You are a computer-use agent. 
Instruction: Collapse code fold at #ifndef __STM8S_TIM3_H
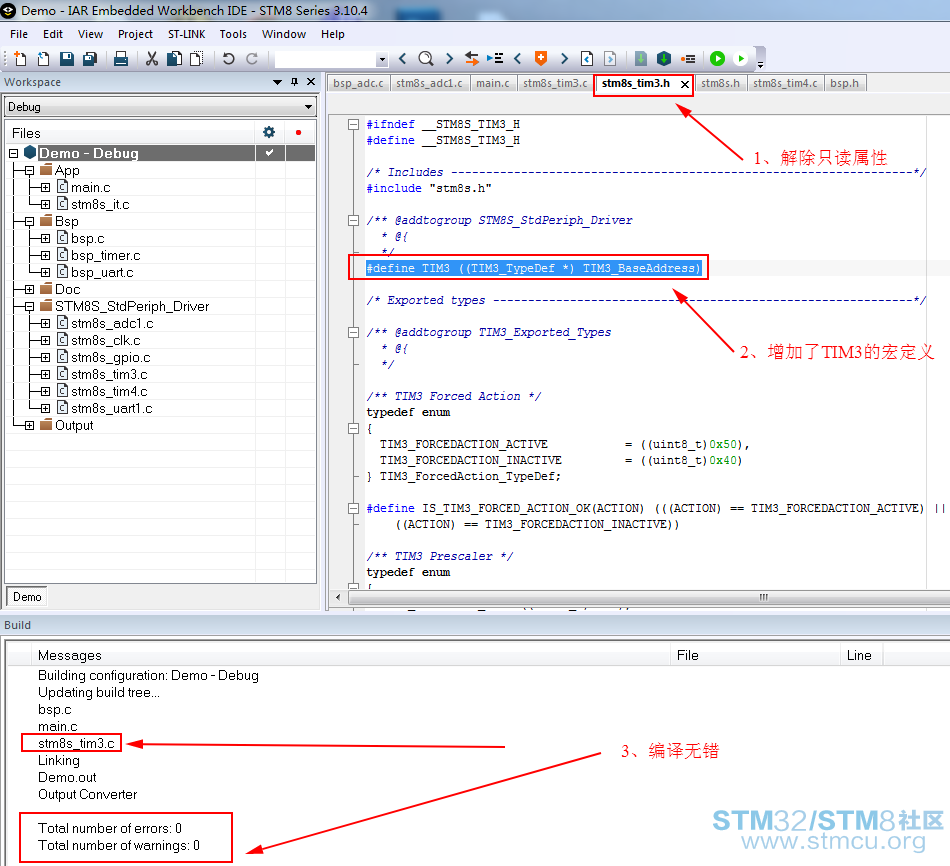coord(353,124)
